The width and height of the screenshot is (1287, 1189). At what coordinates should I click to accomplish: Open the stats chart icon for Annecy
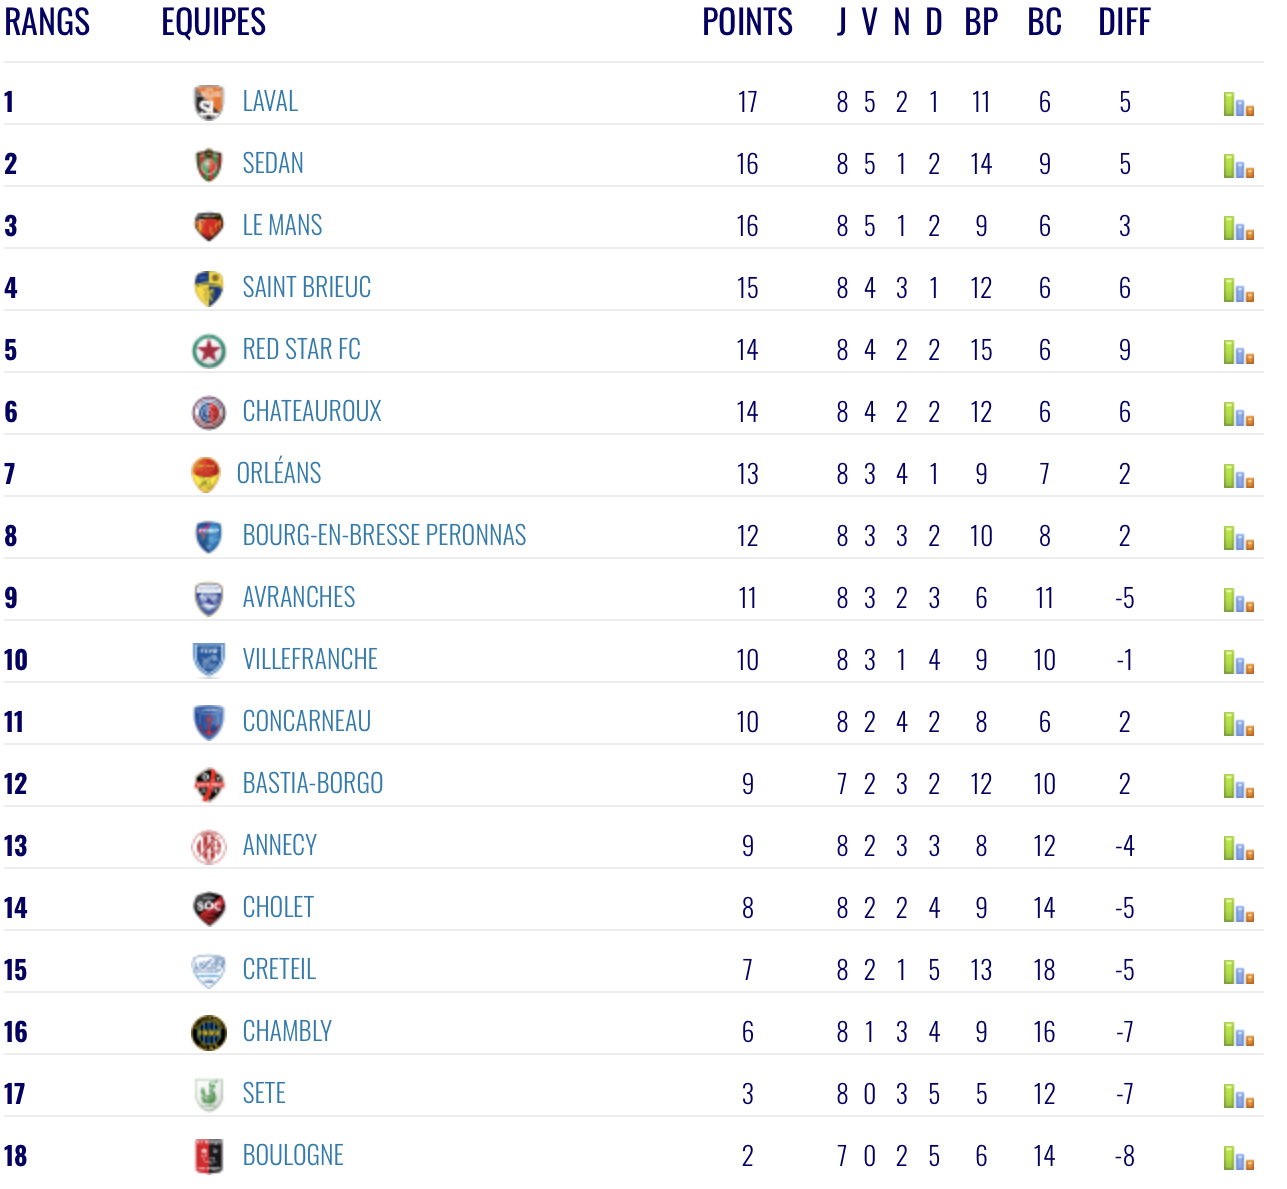(1238, 847)
